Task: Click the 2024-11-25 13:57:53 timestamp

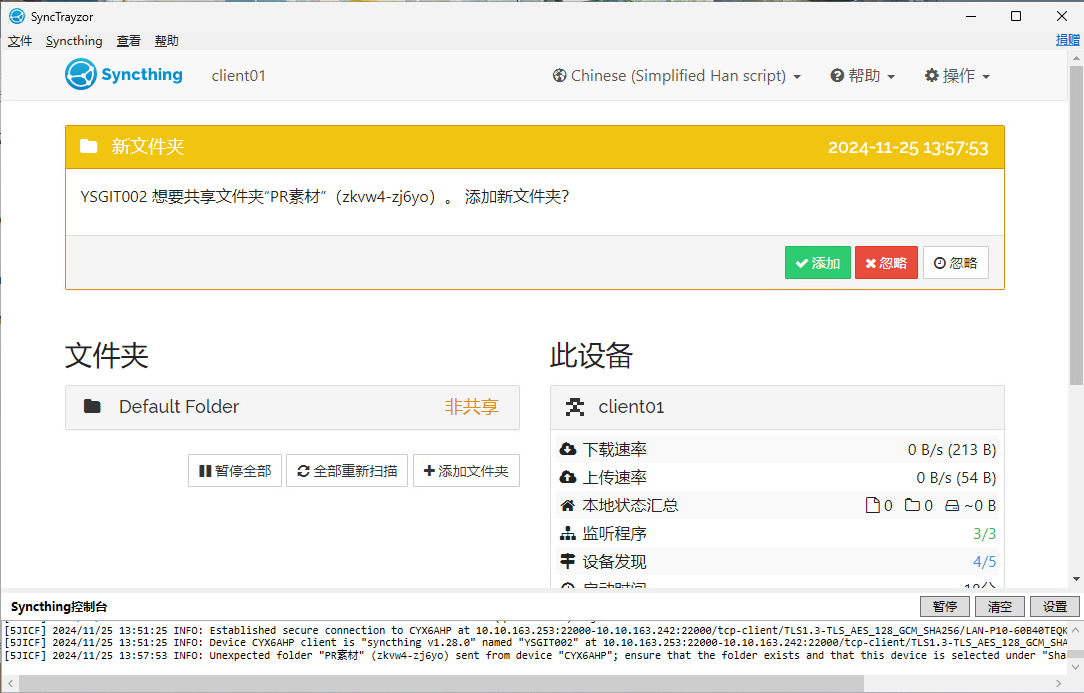Action: click(908, 148)
